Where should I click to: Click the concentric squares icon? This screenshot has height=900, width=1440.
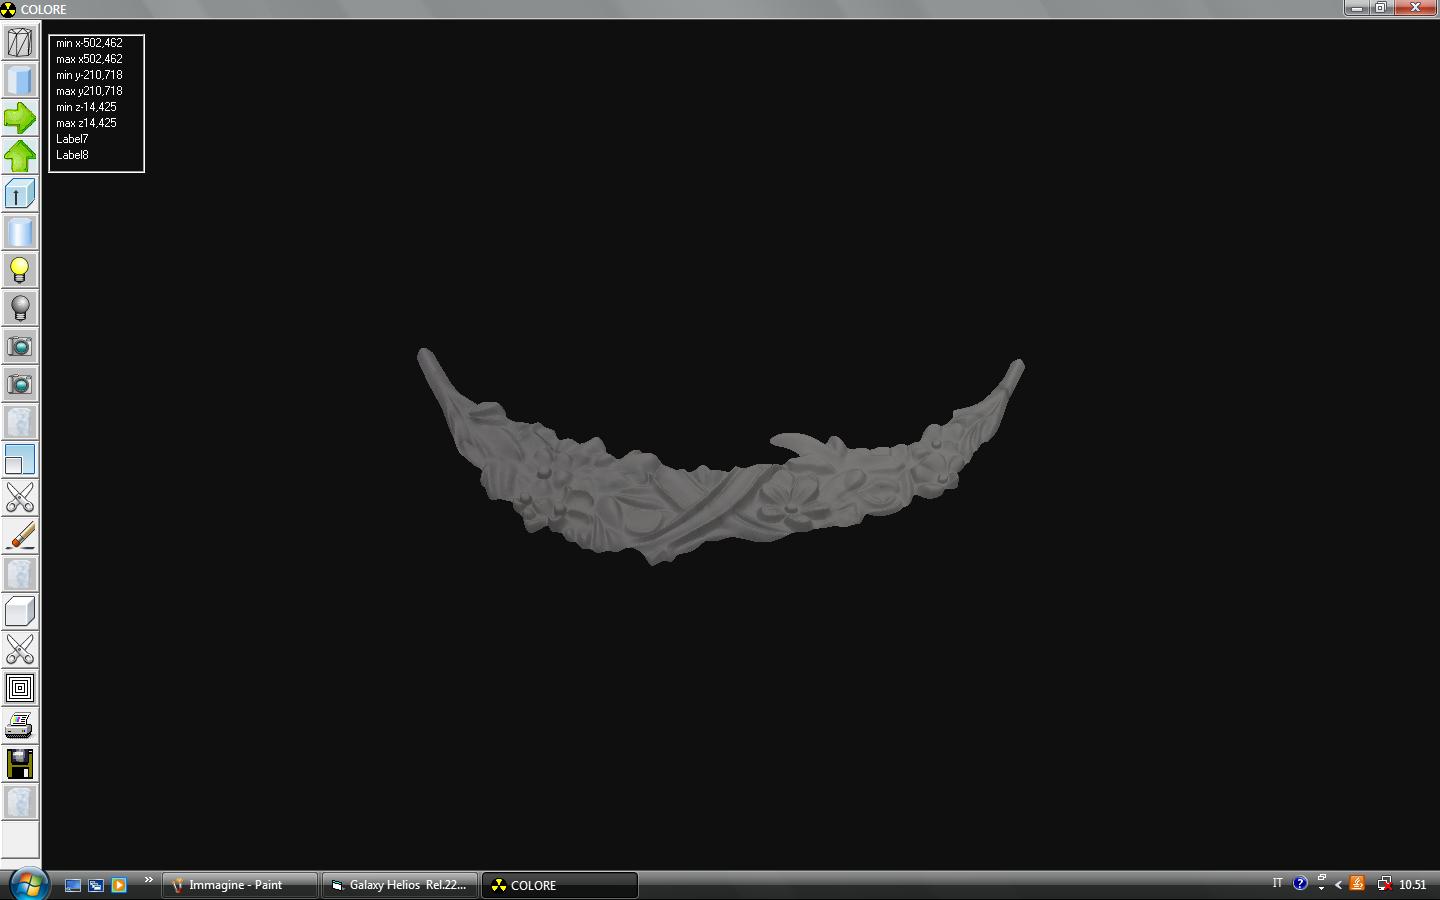click(x=20, y=688)
